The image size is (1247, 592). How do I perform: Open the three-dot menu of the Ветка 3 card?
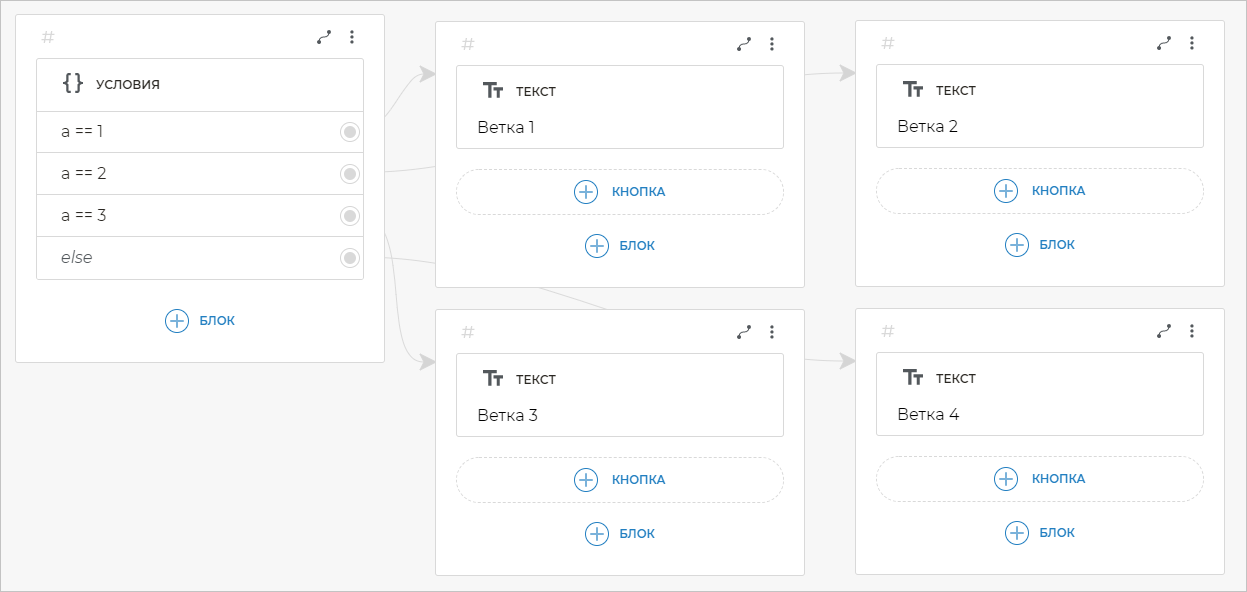point(772,332)
